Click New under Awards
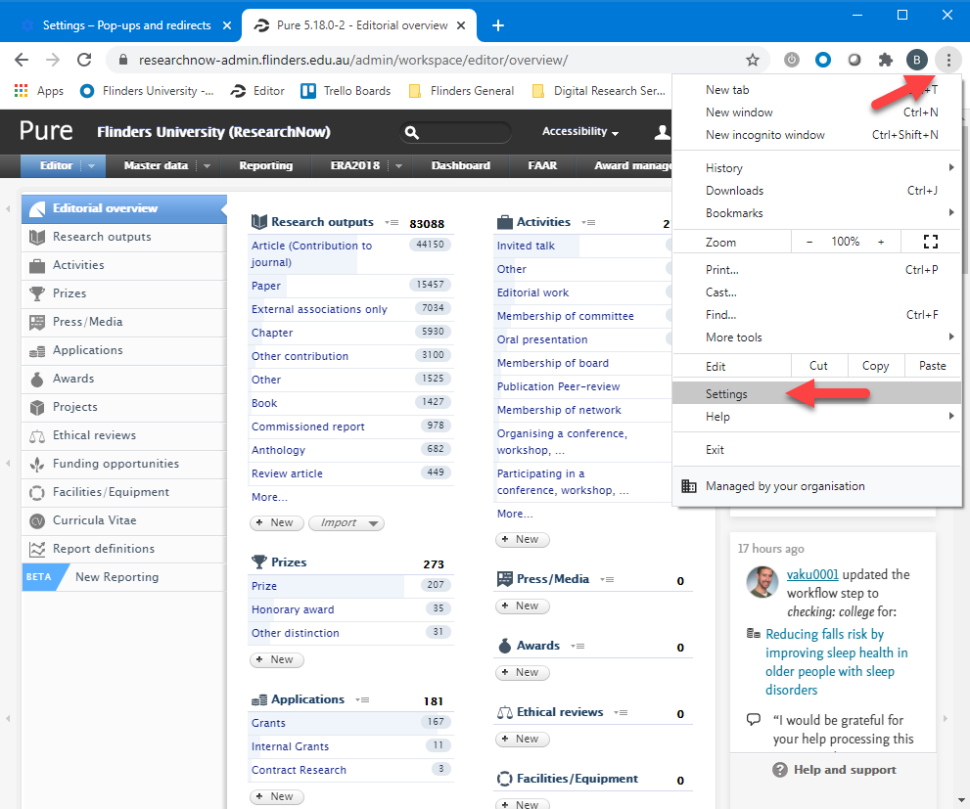 click(x=522, y=672)
